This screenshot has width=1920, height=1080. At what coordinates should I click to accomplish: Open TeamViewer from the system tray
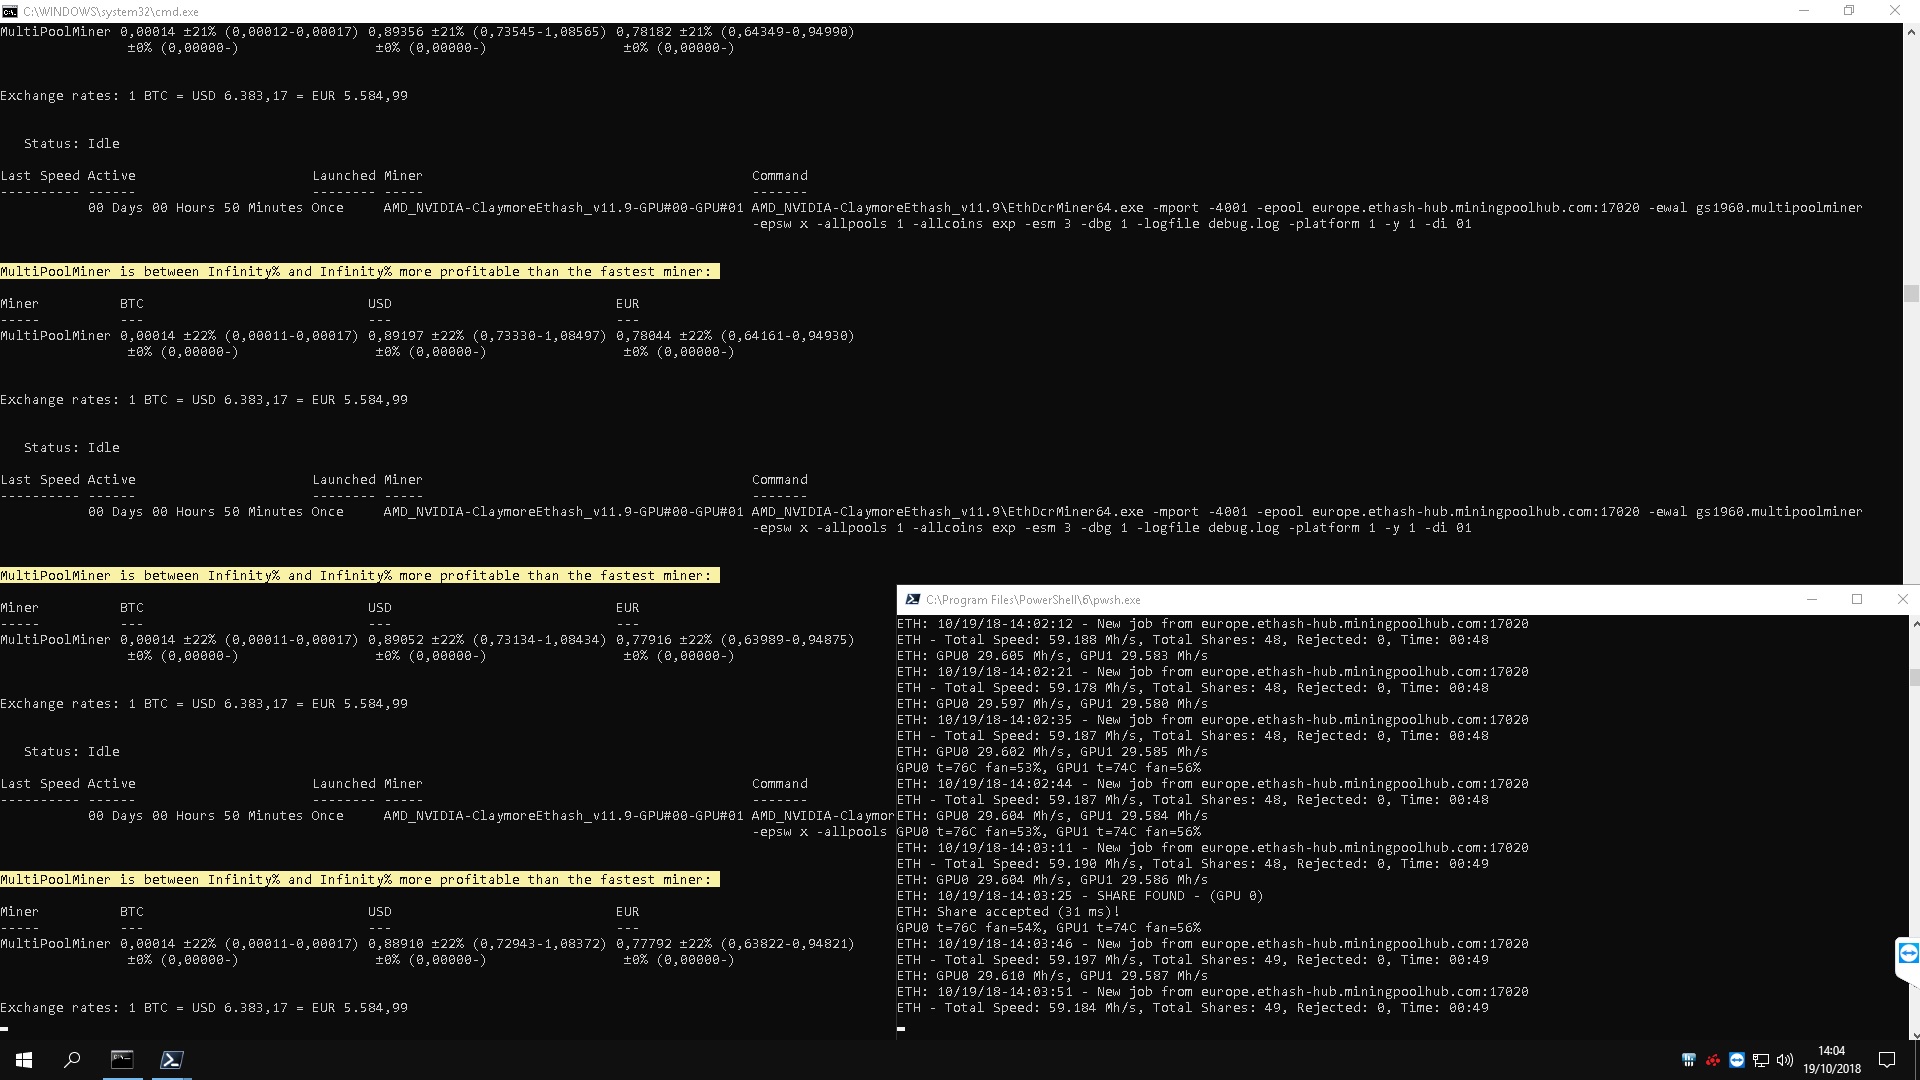pyautogui.click(x=1736, y=1060)
